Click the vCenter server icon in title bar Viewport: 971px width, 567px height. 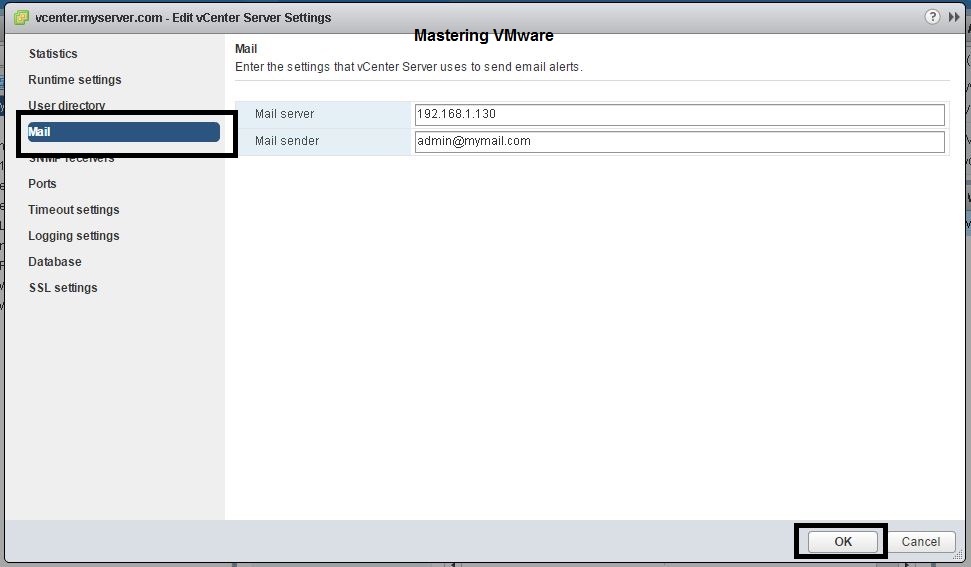pyautogui.click(x=21, y=17)
